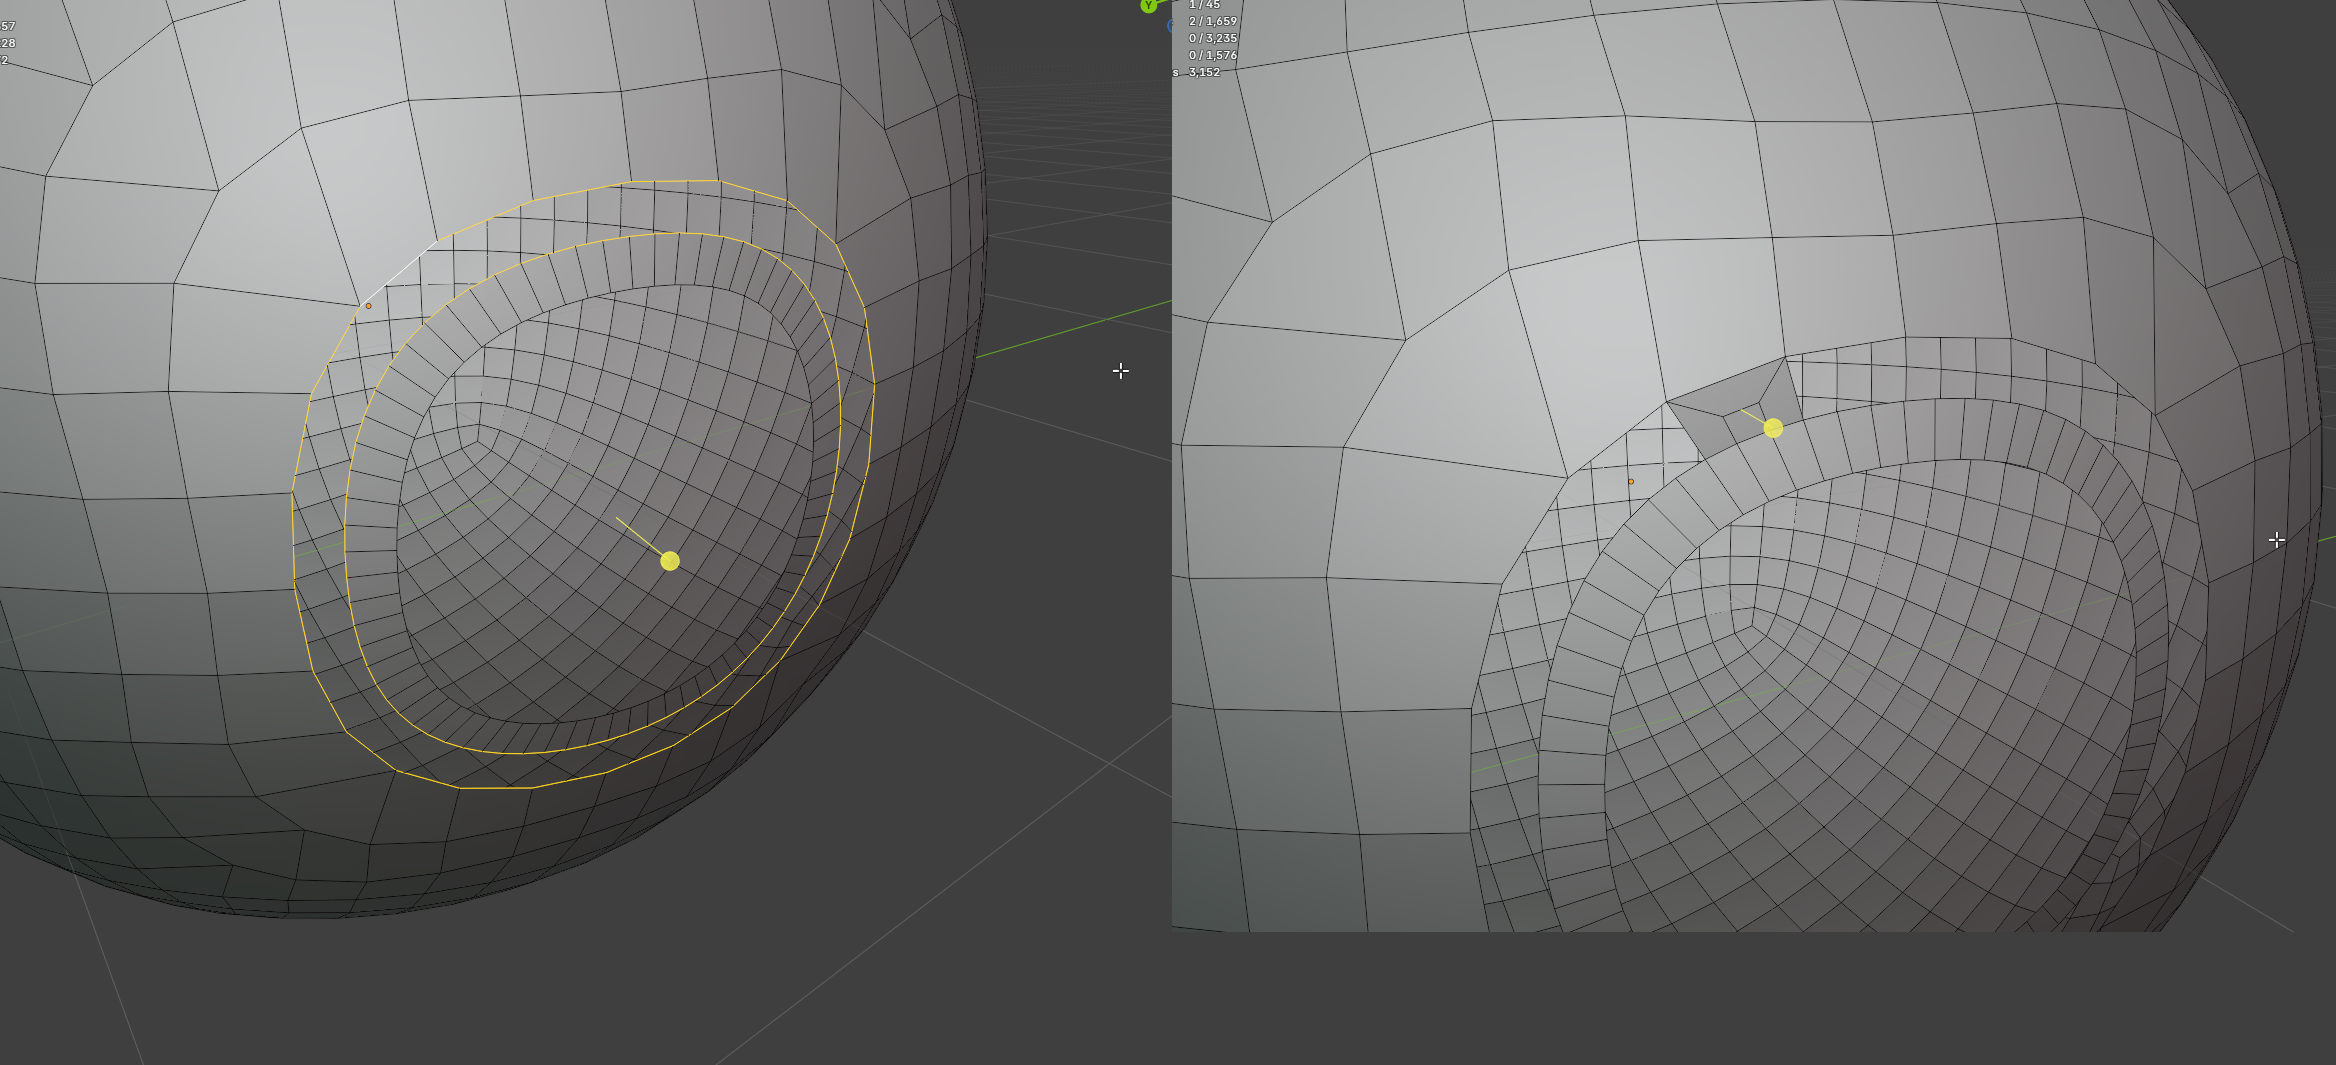Click the orange origin dot in right viewport

pos(1631,482)
